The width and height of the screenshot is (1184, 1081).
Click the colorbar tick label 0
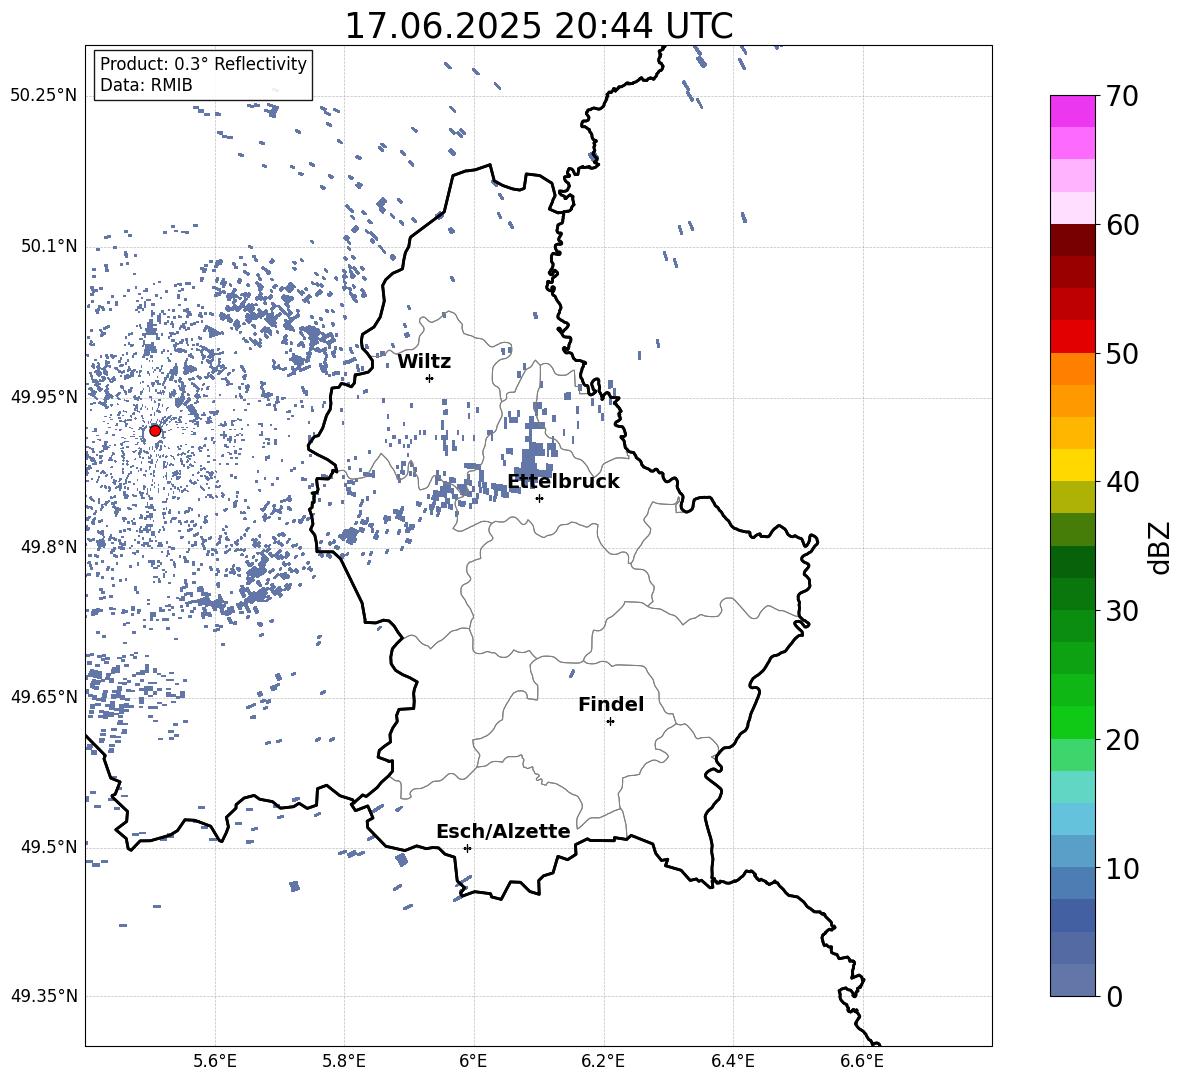coord(1114,996)
